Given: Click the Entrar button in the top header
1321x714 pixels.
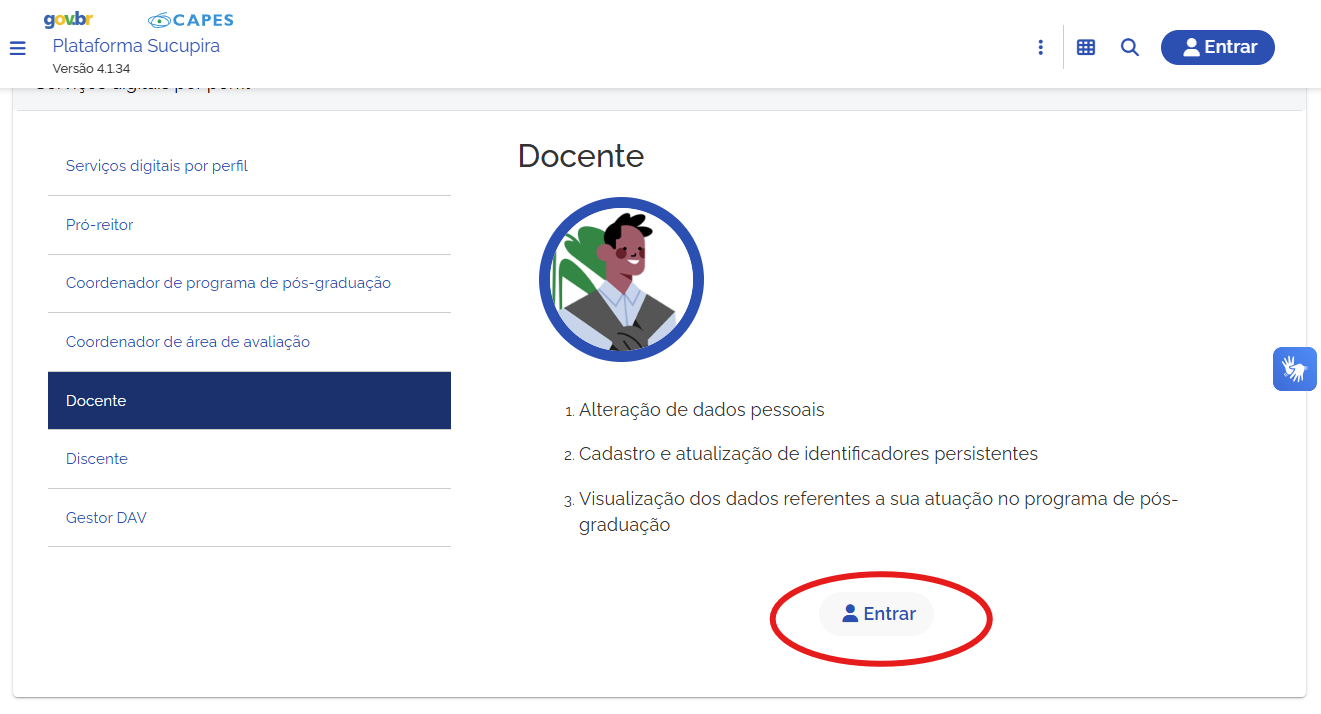Looking at the screenshot, I should point(1217,47).
